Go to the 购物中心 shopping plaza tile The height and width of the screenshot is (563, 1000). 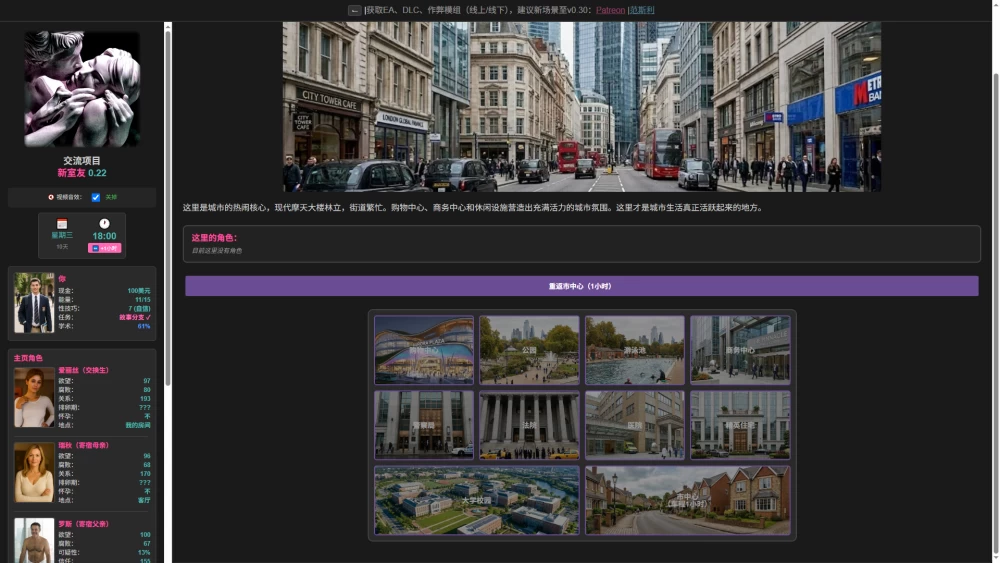click(424, 350)
